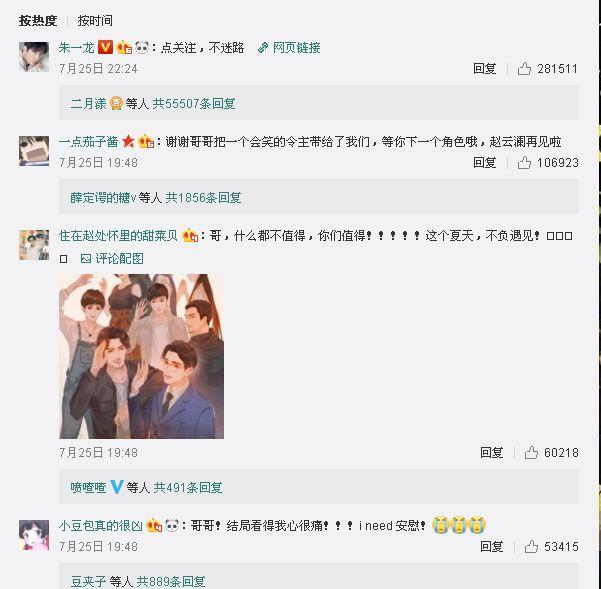
Task: Switch sorting to 按时间 tab
Action: tap(95, 21)
